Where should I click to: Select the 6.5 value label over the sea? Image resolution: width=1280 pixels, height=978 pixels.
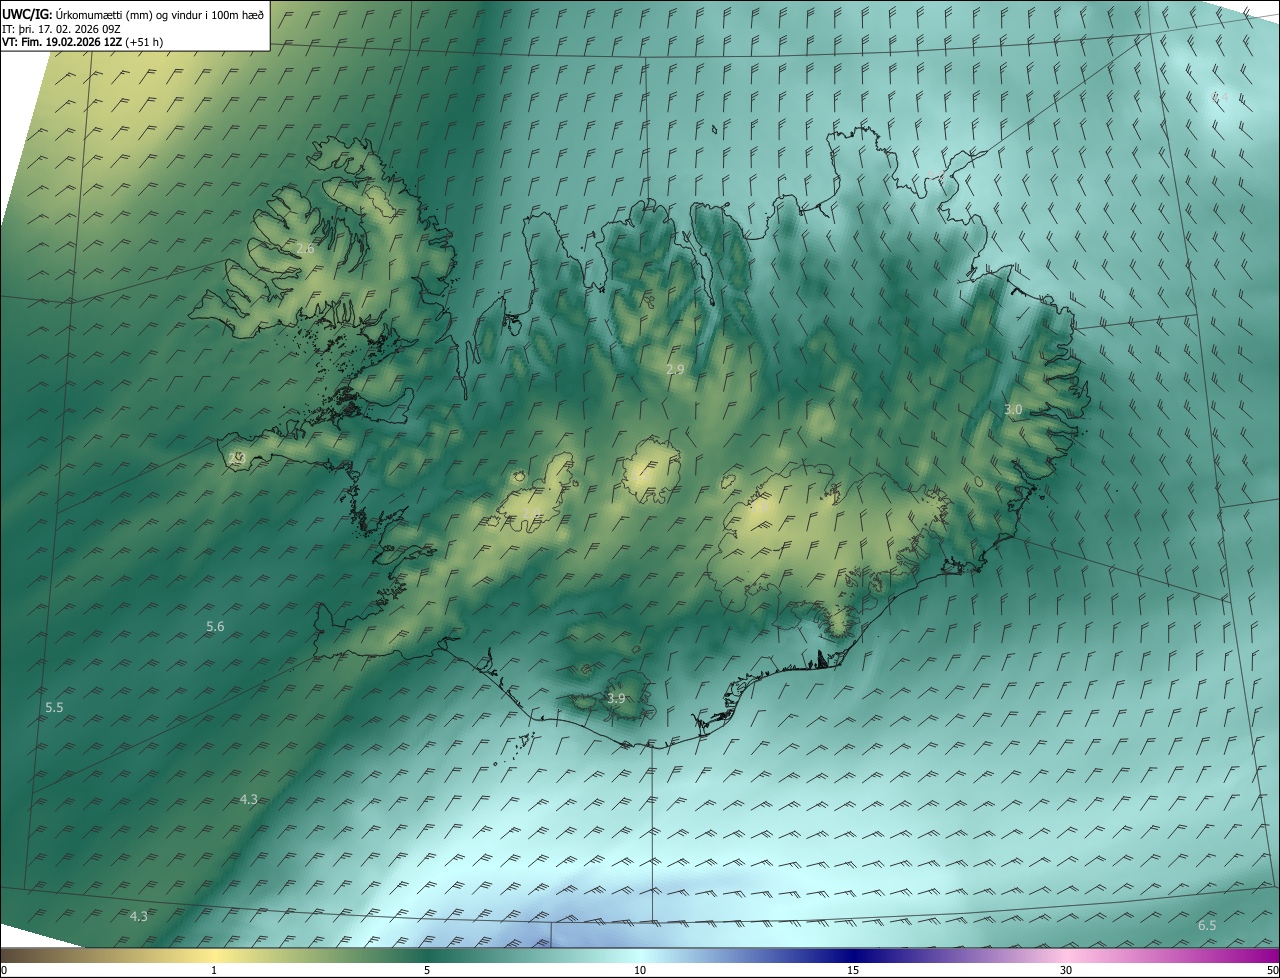(1207, 926)
